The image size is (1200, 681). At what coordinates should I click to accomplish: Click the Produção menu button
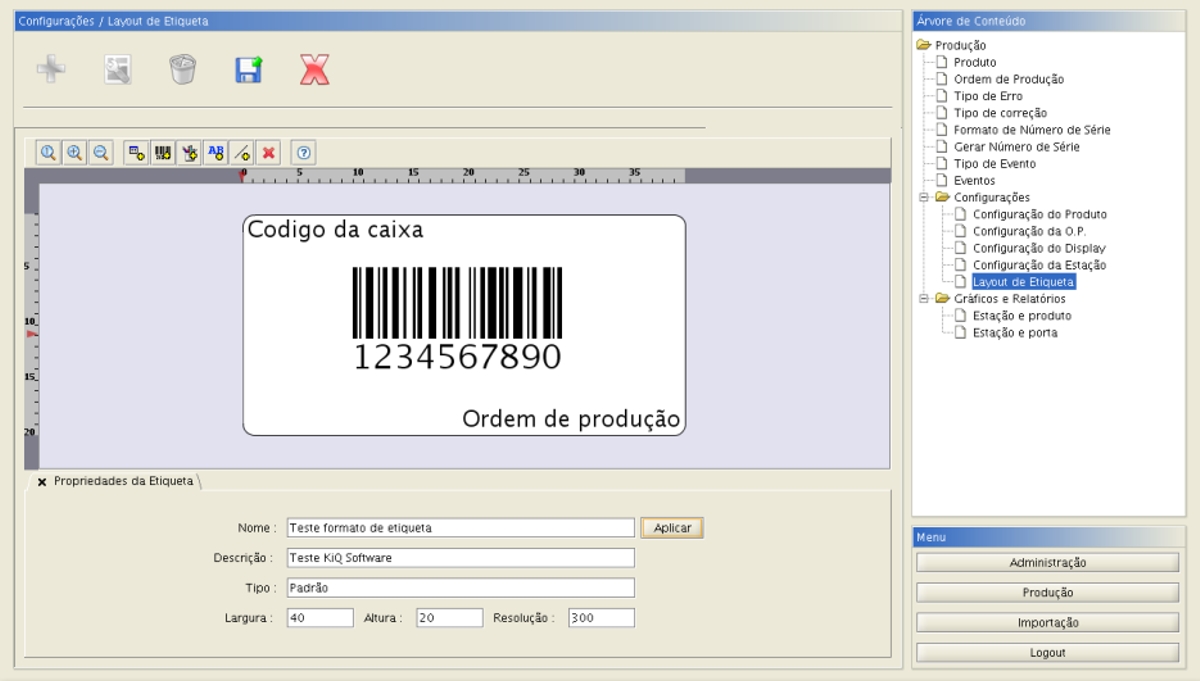[1047, 593]
